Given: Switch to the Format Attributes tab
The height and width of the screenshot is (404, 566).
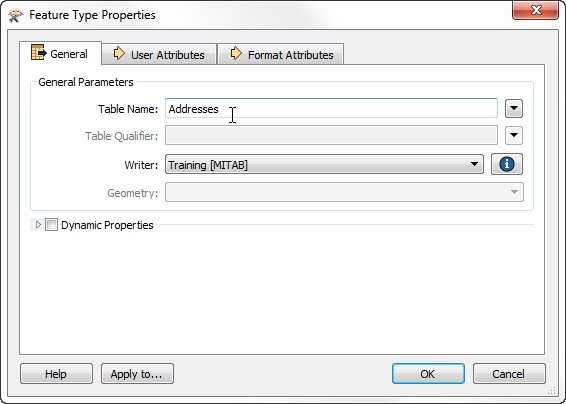Looking at the screenshot, I should click(280, 54).
